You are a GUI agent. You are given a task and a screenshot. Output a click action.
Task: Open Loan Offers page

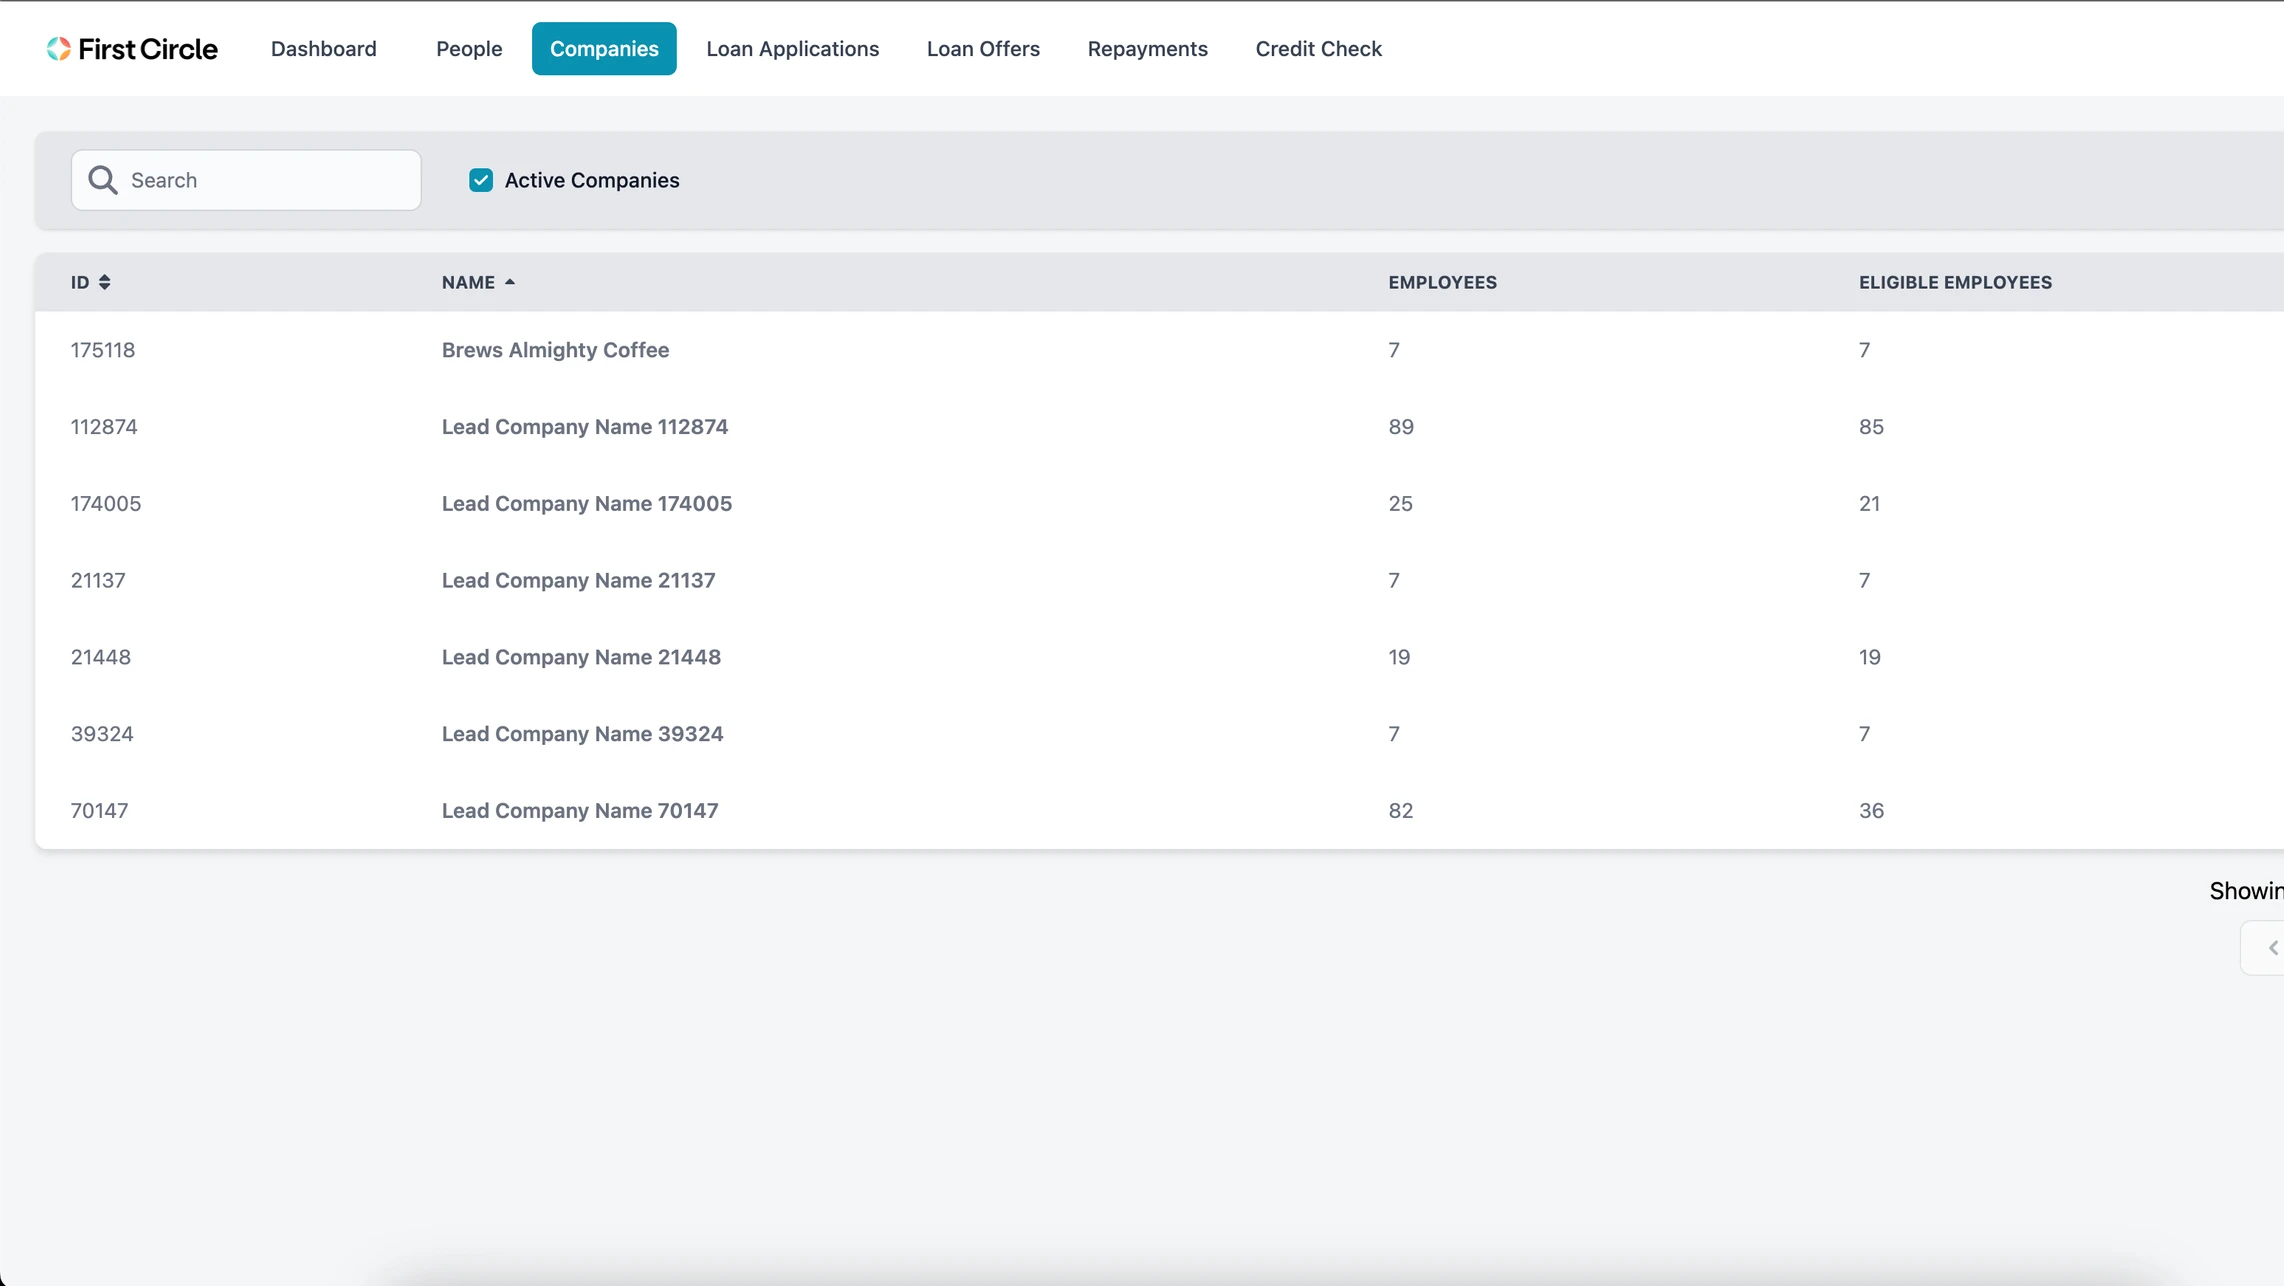point(983,49)
